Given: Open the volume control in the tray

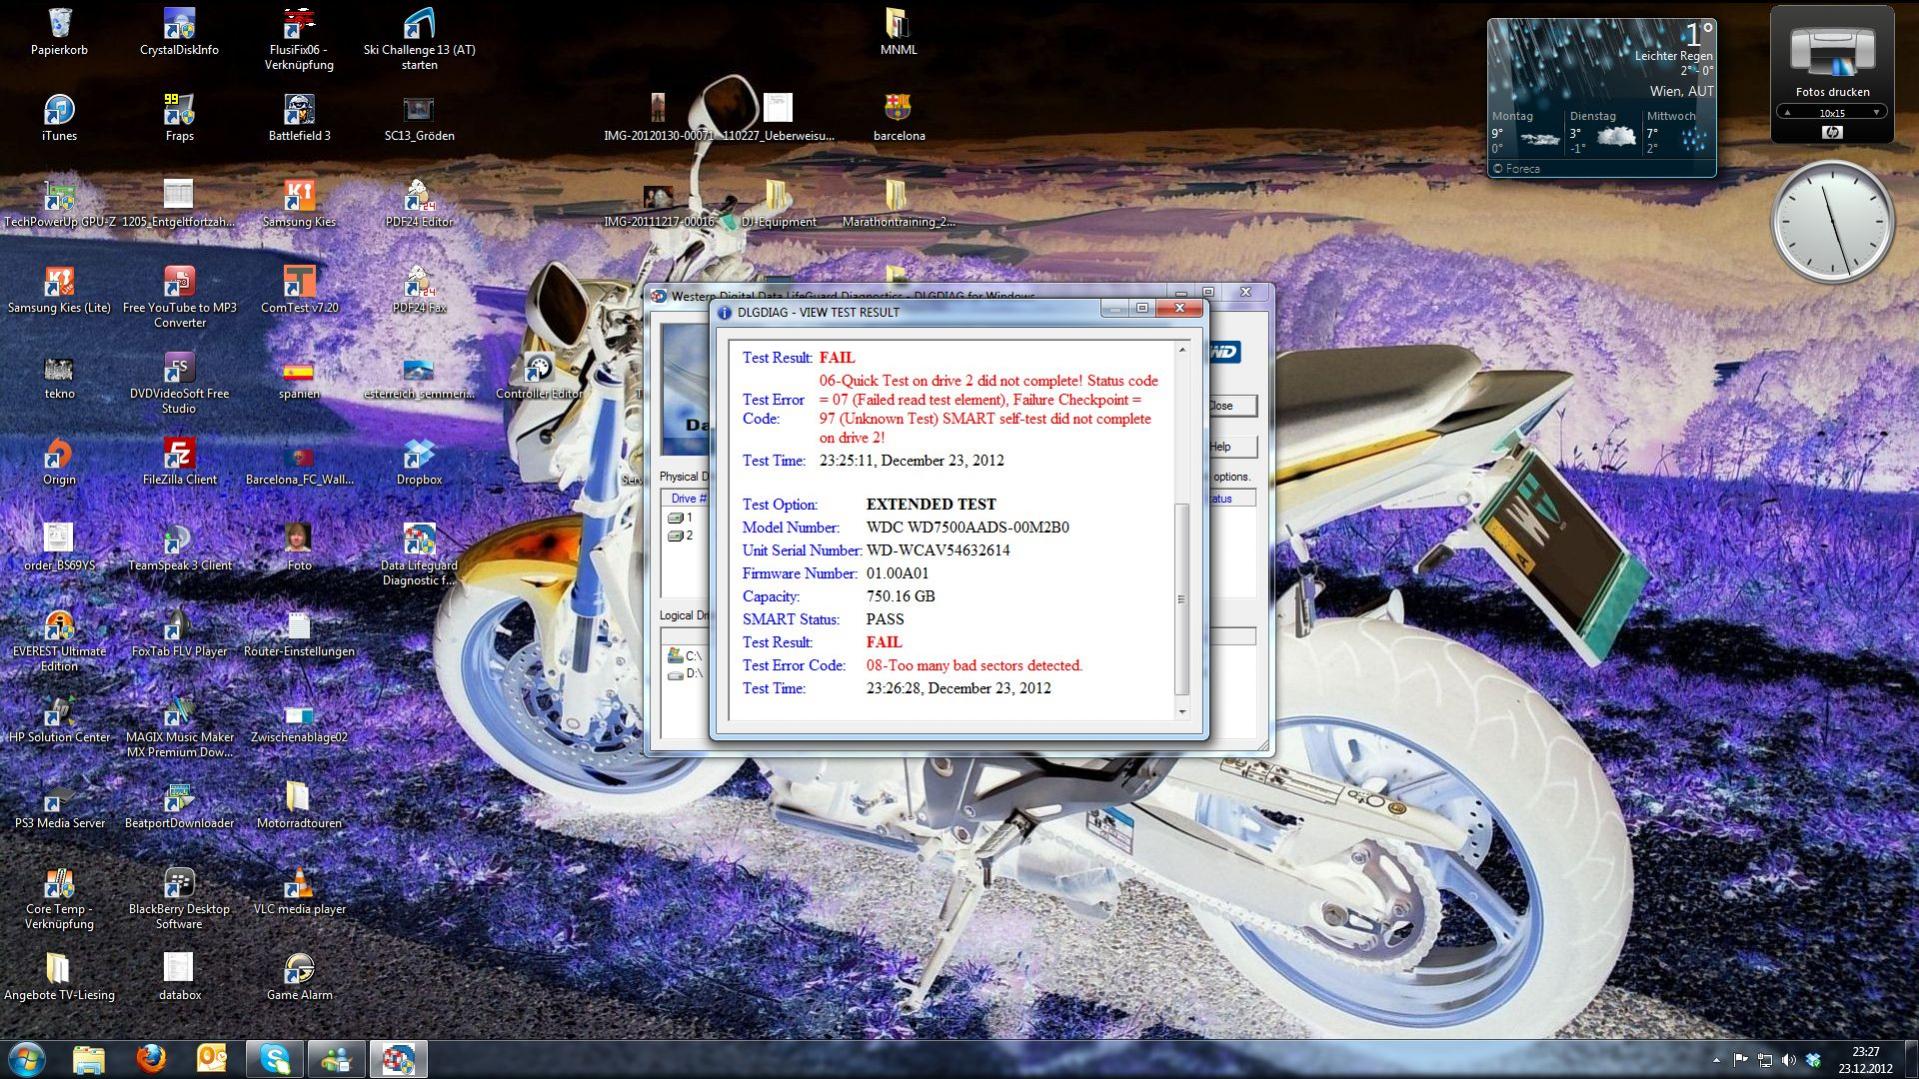Looking at the screenshot, I should (x=1789, y=1059).
